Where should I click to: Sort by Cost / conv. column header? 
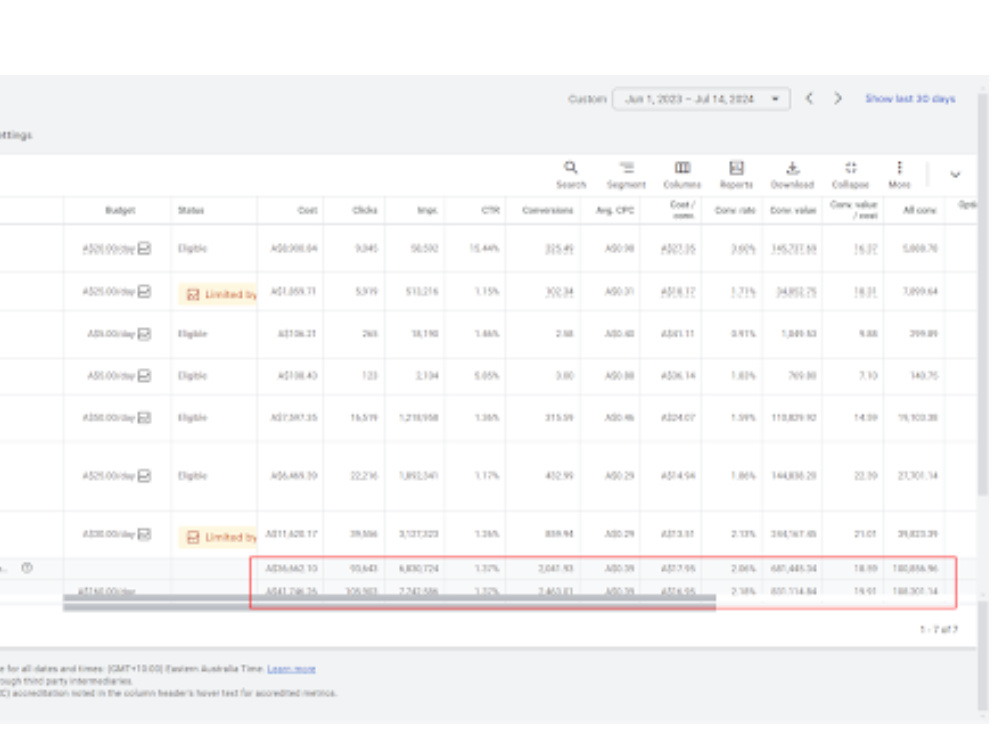point(682,210)
